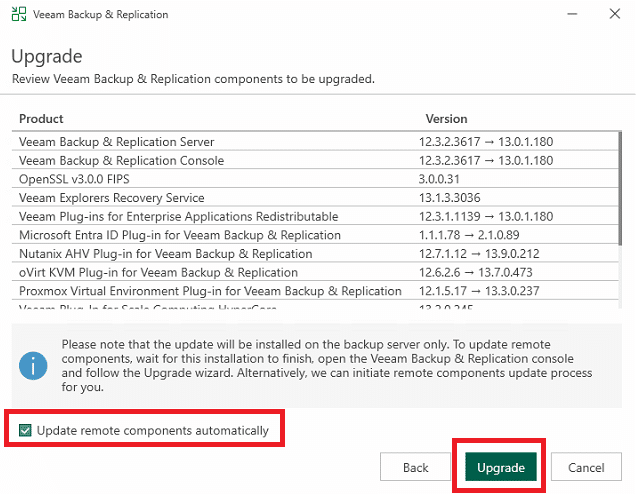Click the Version column header
Image resolution: width=636 pixels, height=495 pixels.
[446, 119]
